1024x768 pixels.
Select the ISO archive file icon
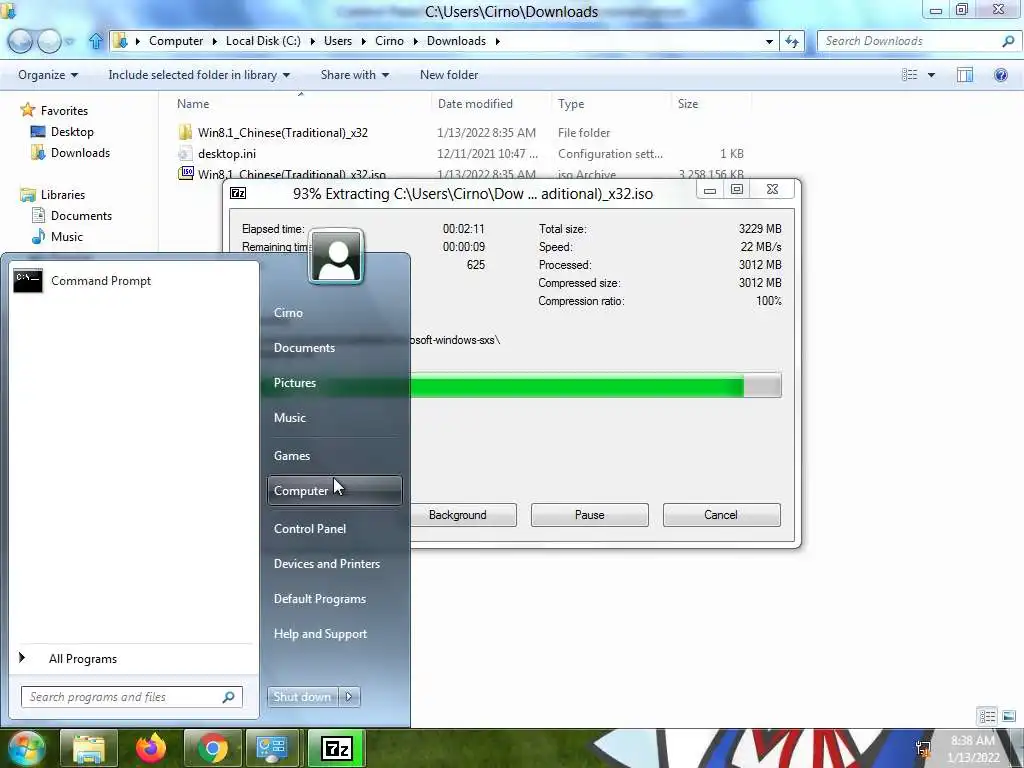pos(186,173)
